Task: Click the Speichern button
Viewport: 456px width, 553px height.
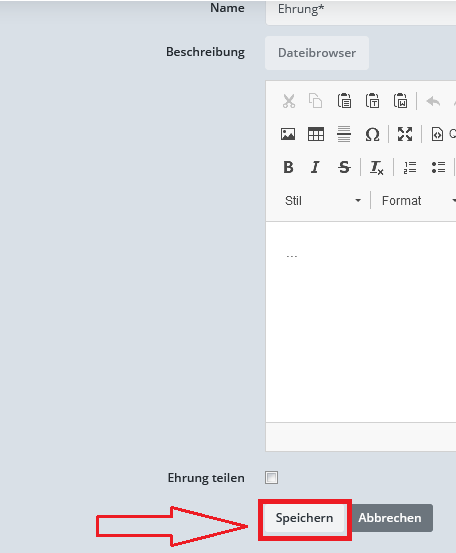Action: pyautogui.click(x=304, y=518)
